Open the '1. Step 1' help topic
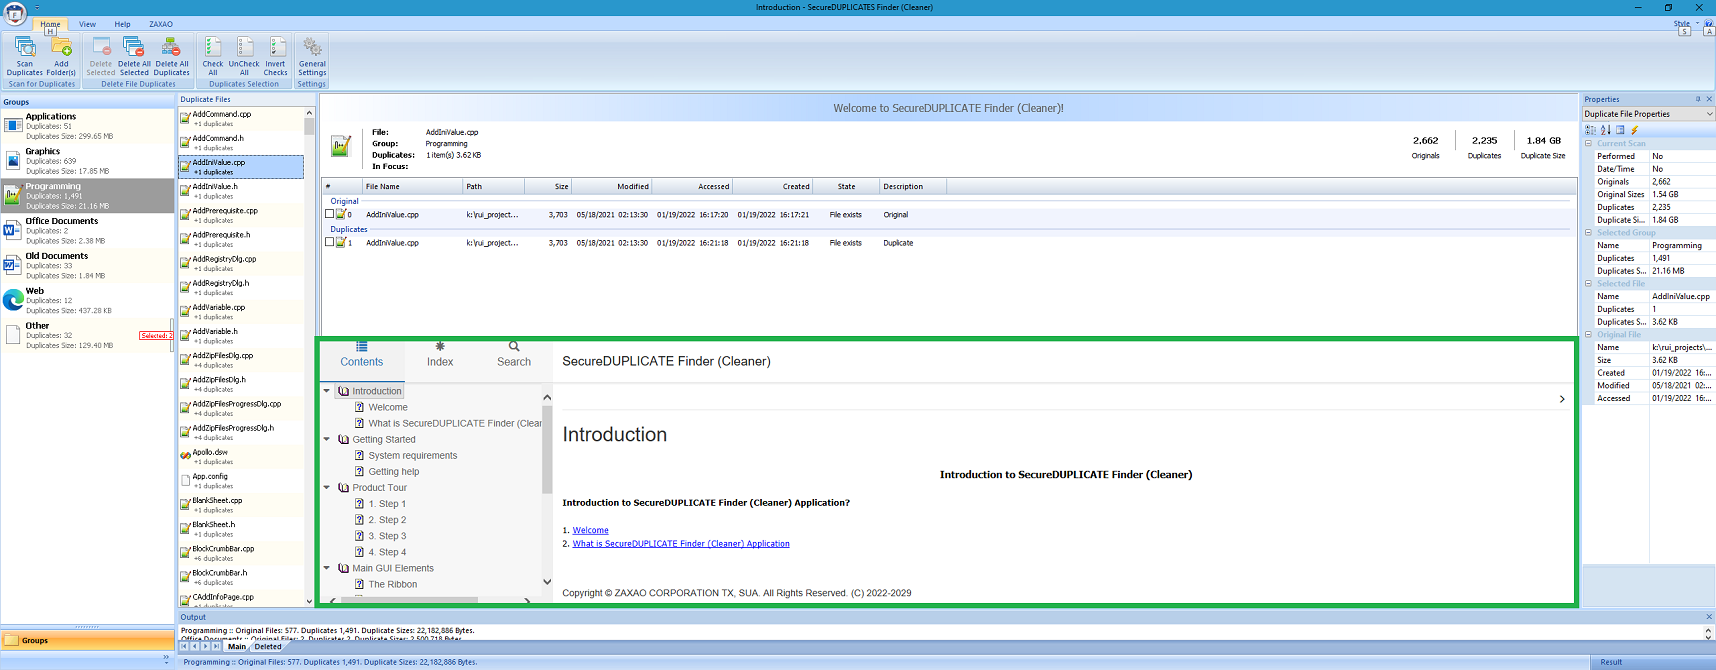The height and width of the screenshot is (670, 1716). coord(387,504)
